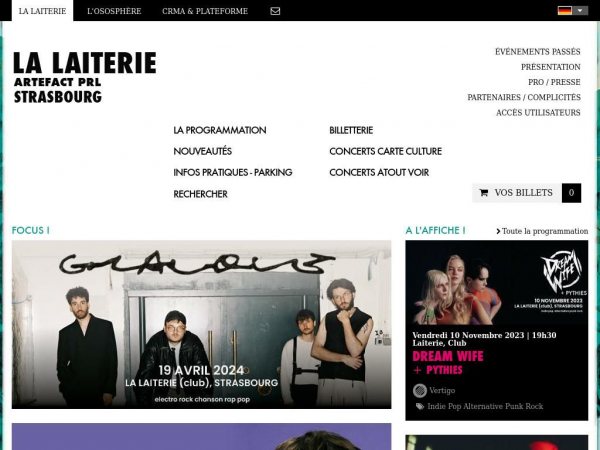Follow the Toute la programmation link
The image size is (600, 450).
click(545, 231)
